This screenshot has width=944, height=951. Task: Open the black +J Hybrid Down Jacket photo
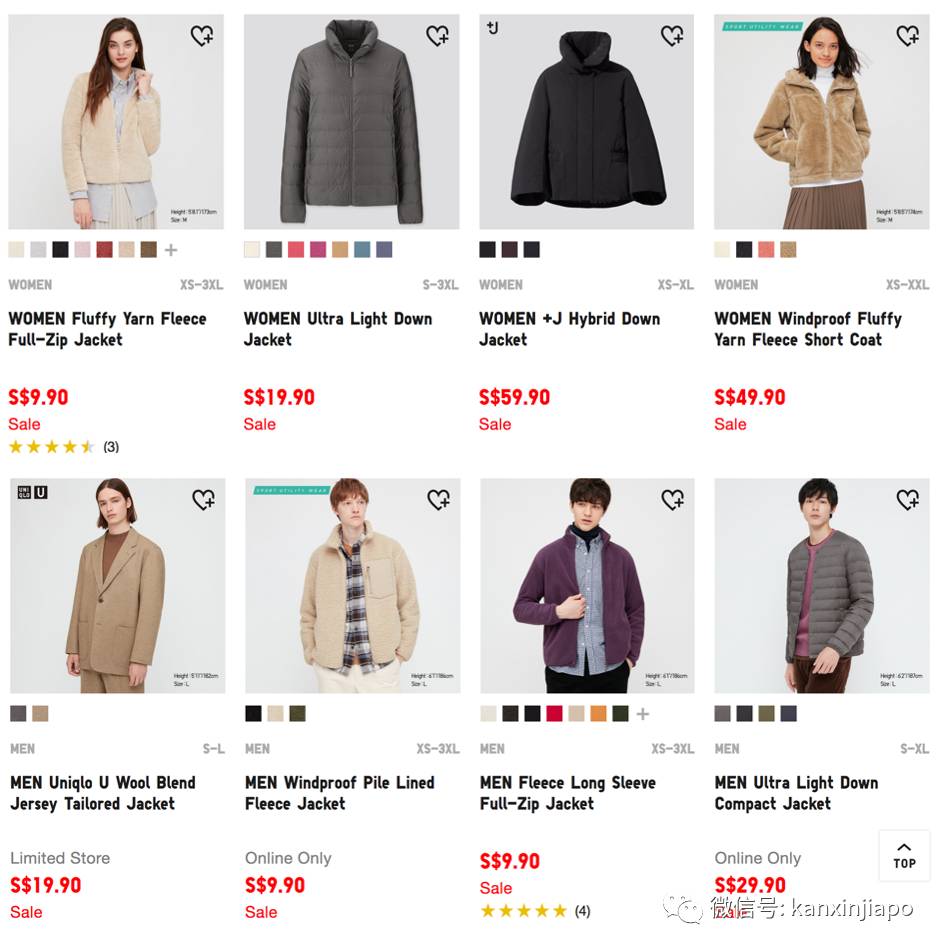tap(587, 122)
